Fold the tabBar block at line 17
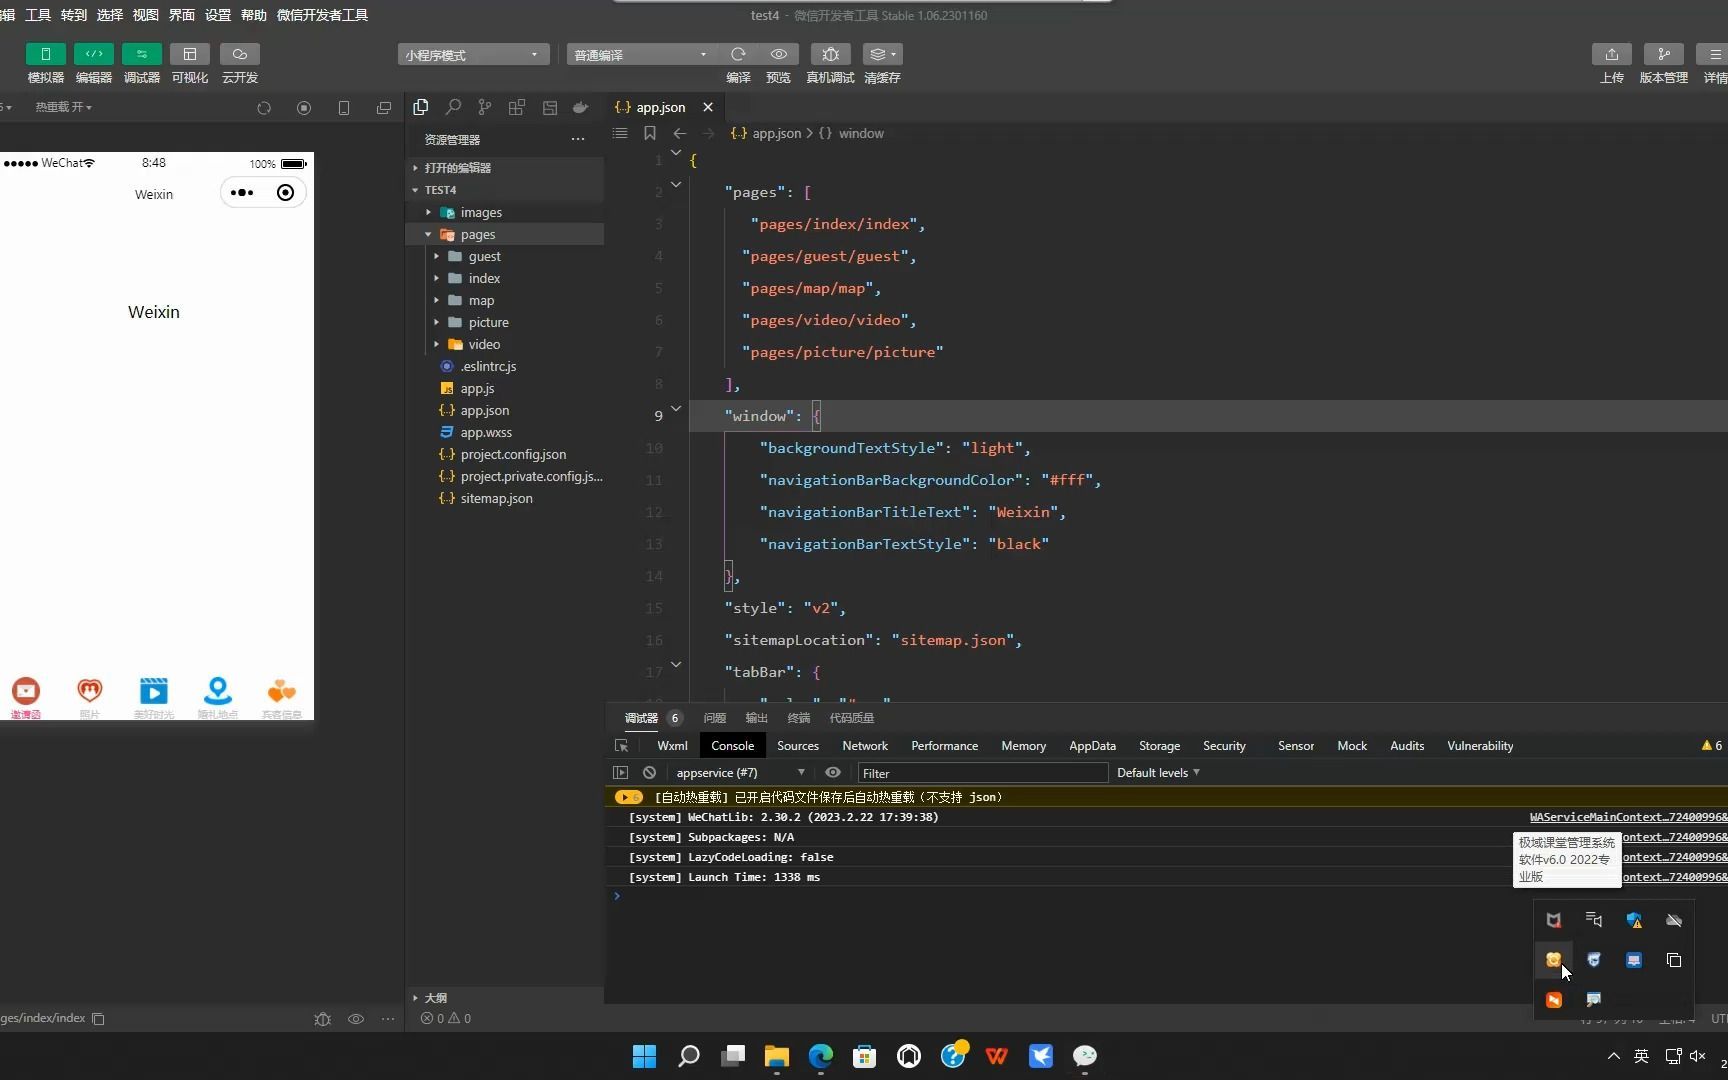The width and height of the screenshot is (1728, 1080). click(676, 664)
